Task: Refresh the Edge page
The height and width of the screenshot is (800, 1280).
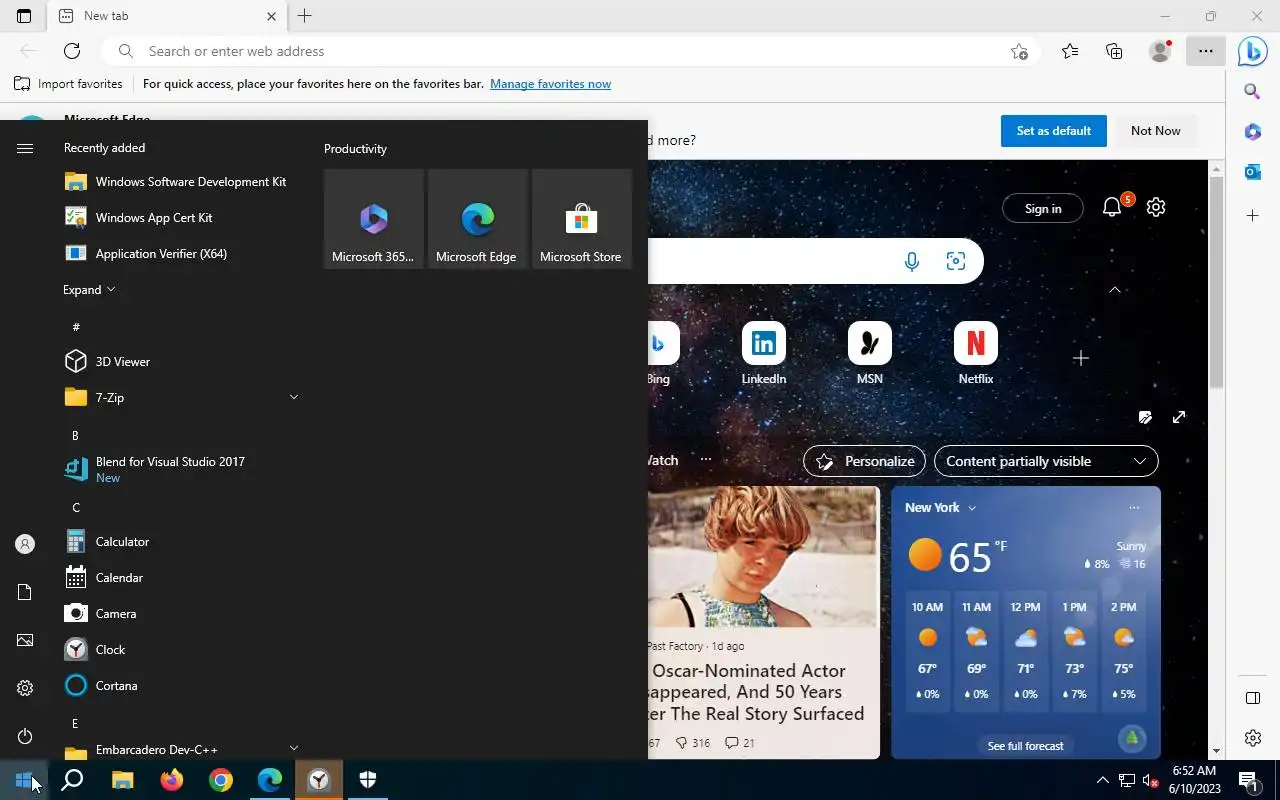Action: [72, 51]
